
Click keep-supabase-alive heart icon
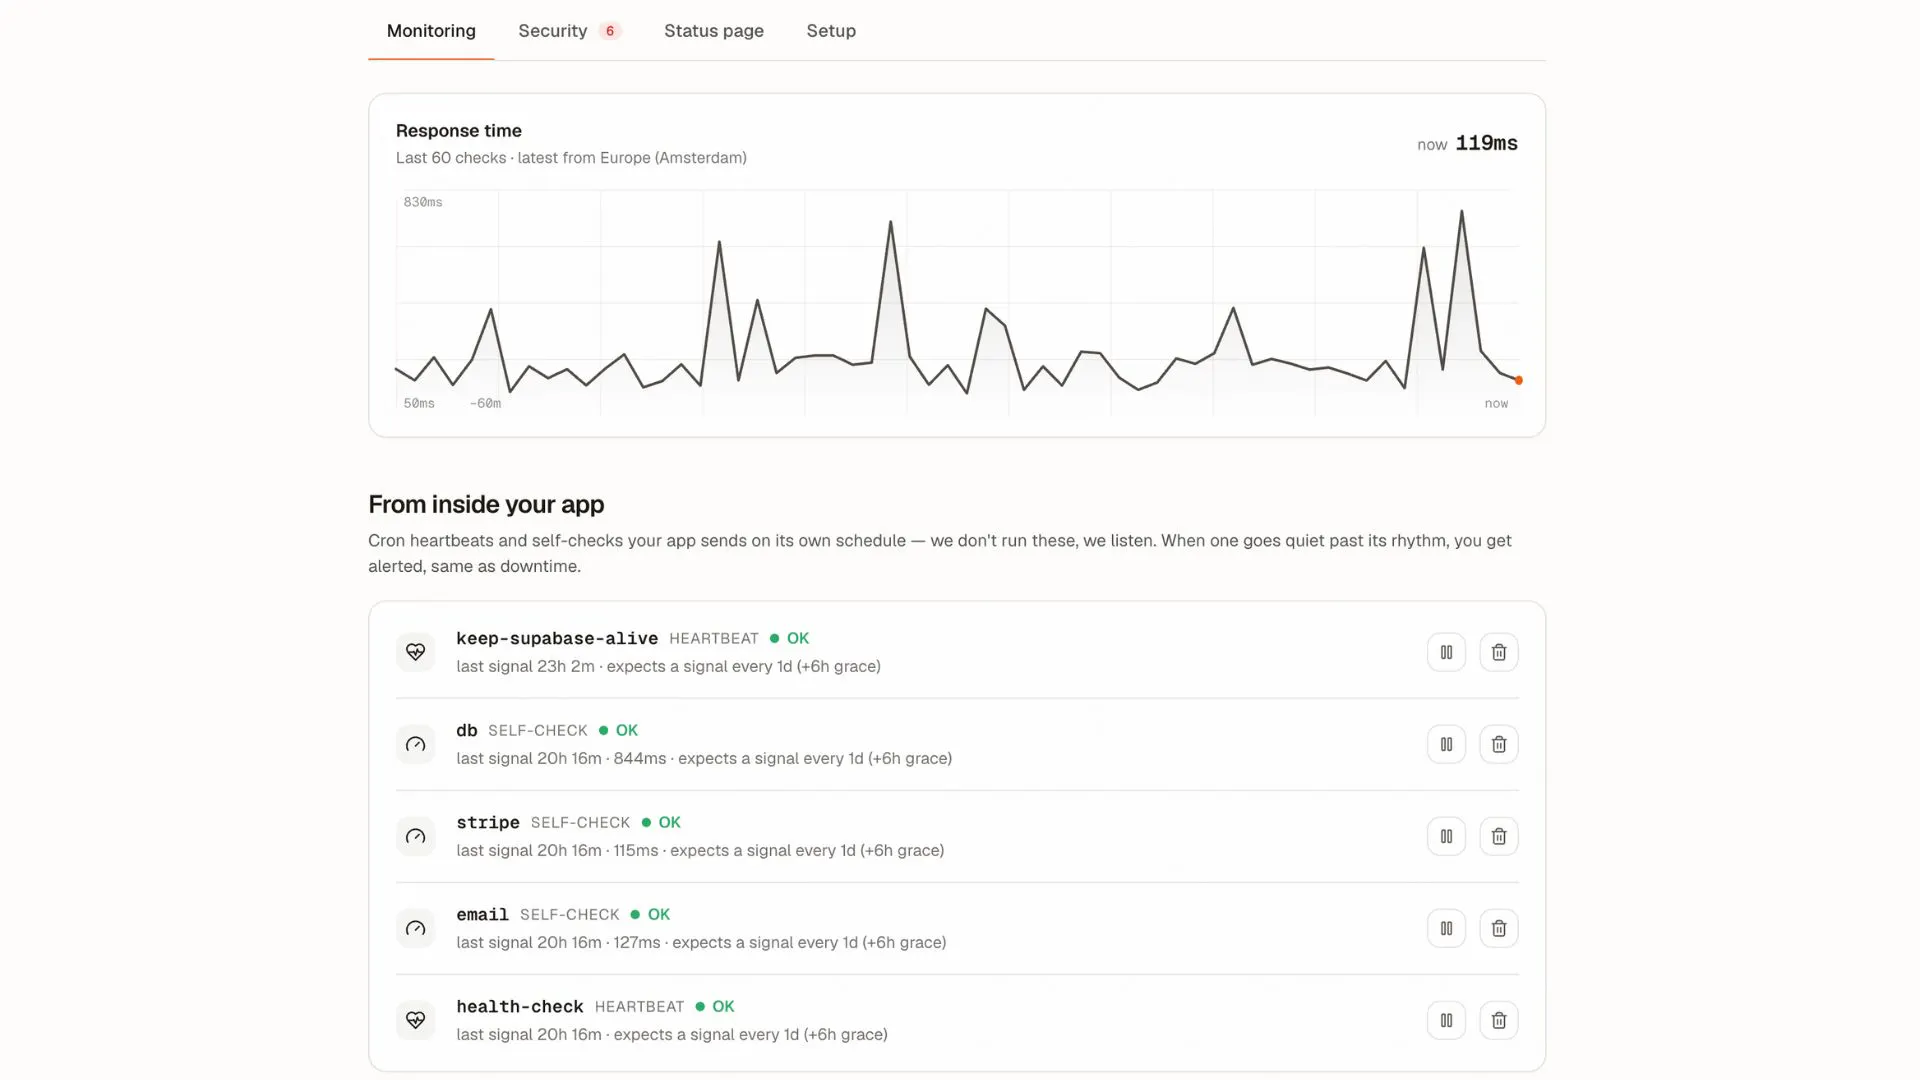[x=415, y=652]
